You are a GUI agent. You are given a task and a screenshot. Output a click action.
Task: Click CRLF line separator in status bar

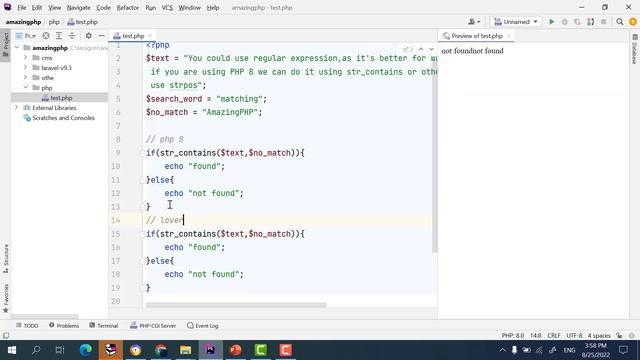coord(554,336)
